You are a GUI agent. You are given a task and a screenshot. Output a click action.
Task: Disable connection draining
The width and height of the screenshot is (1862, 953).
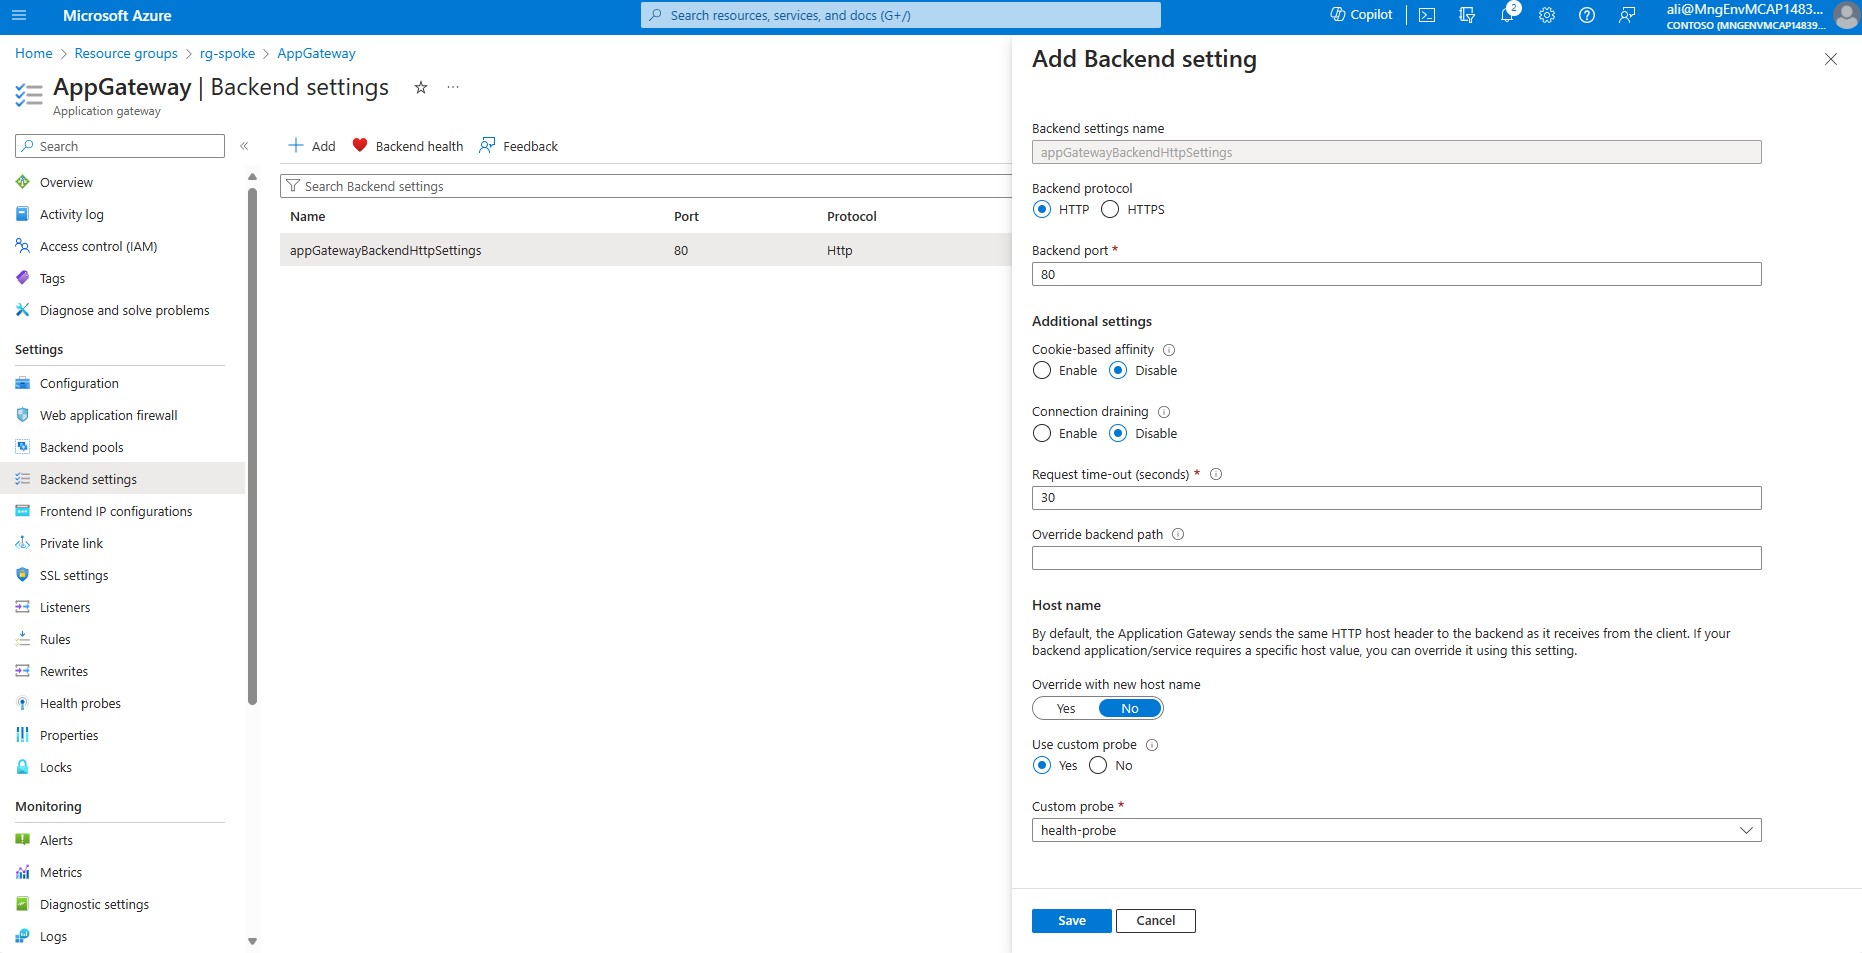pyautogui.click(x=1118, y=434)
